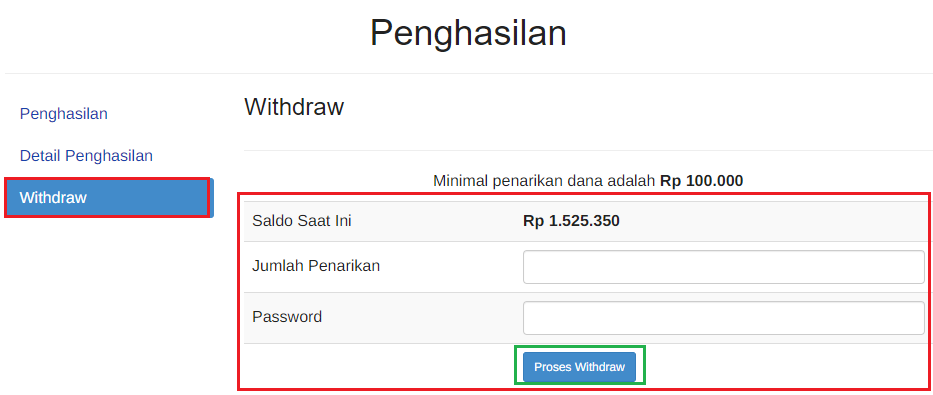The image size is (933, 395).
Task: Click the Rp 1.525.350 balance value
Action: pyautogui.click(x=571, y=221)
